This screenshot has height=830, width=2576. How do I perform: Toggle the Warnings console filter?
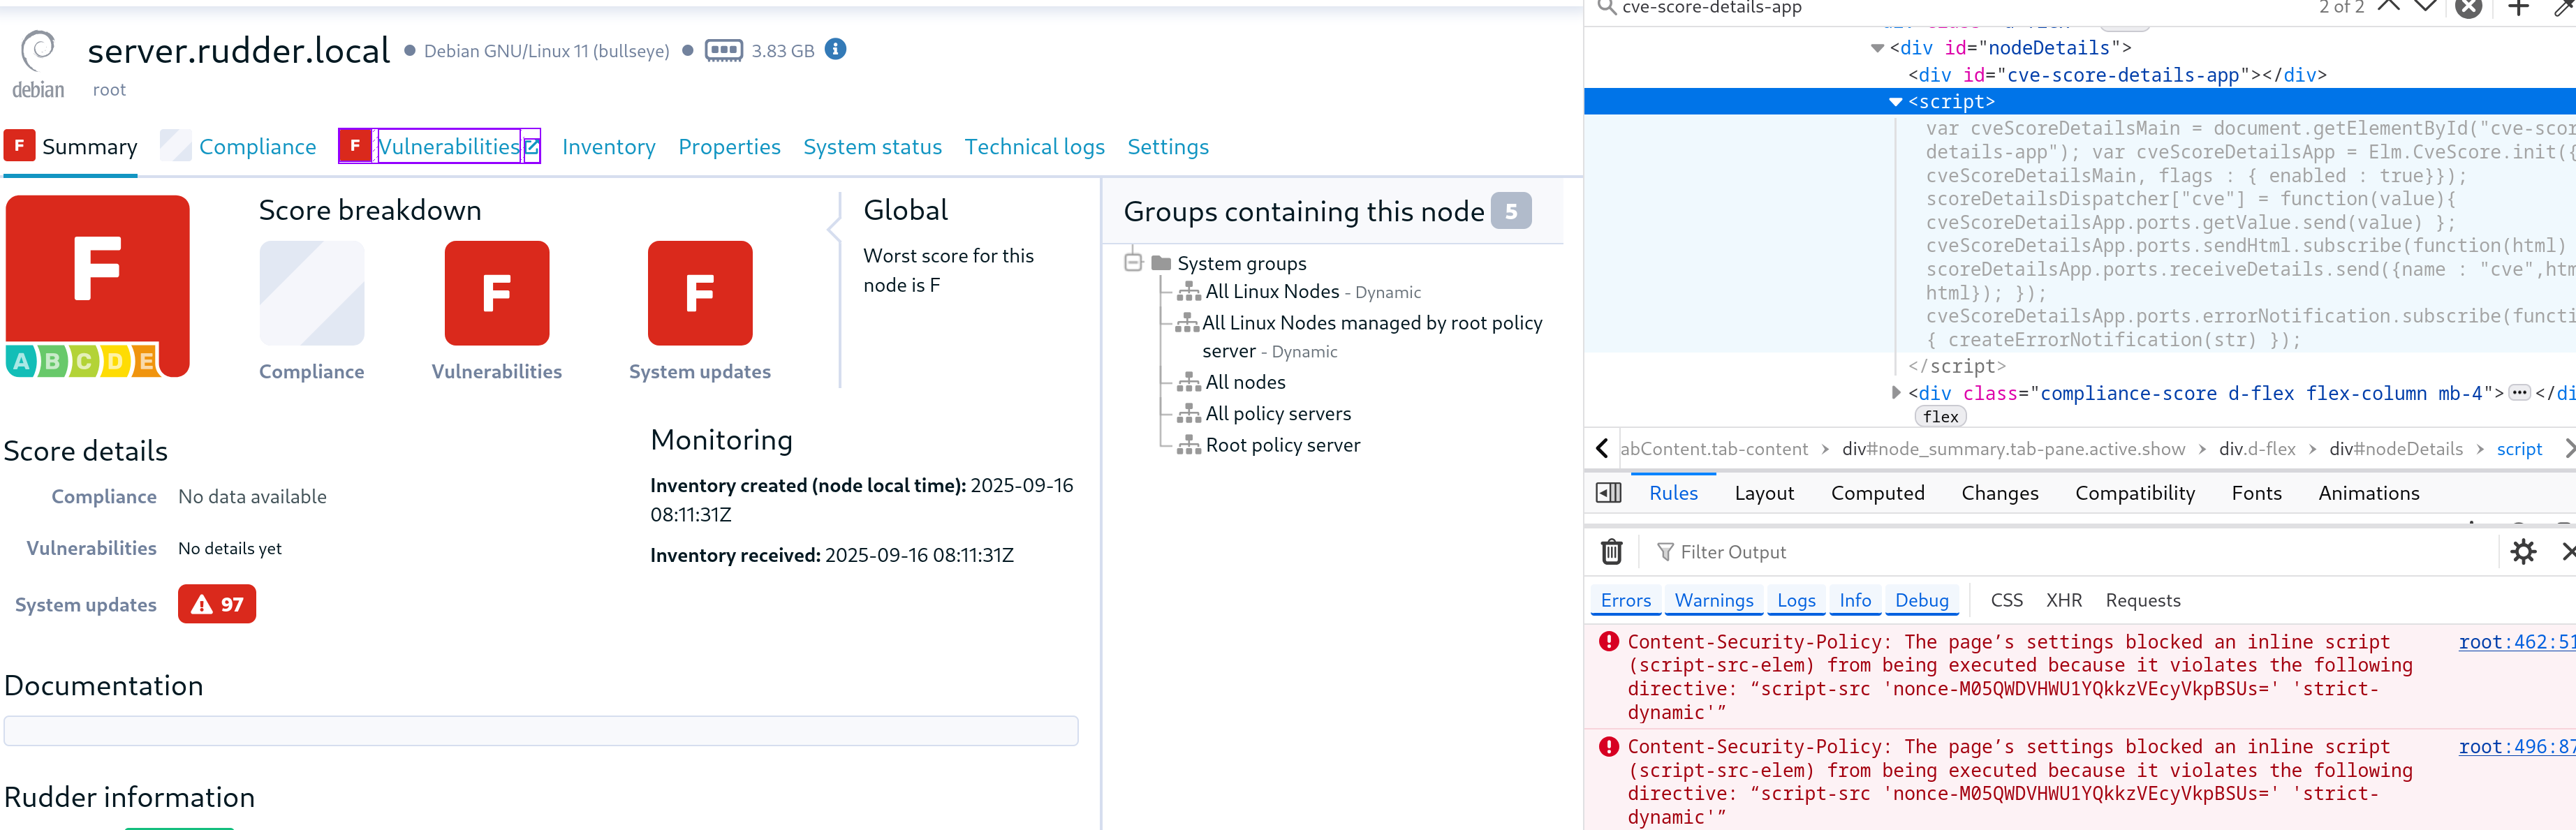1714,600
